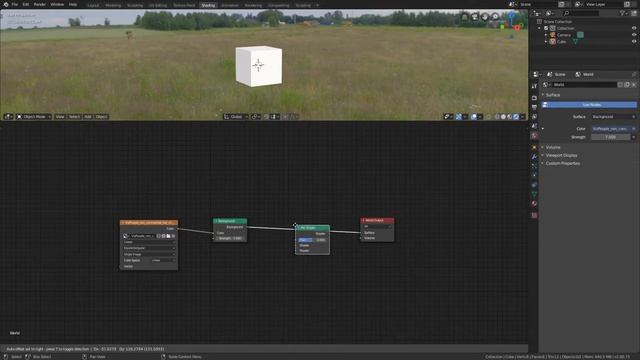Open the Object Mode dropdown
This screenshot has width=640, height=360.
coord(33,117)
